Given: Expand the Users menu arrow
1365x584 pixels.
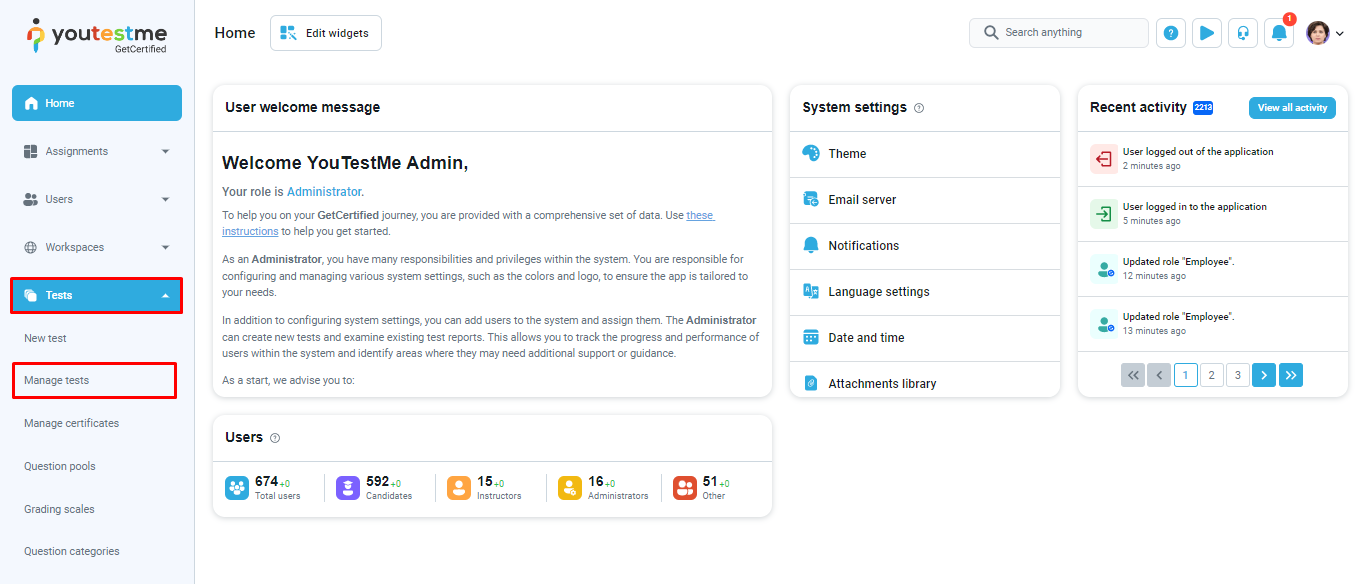Looking at the screenshot, I should [x=165, y=200].
